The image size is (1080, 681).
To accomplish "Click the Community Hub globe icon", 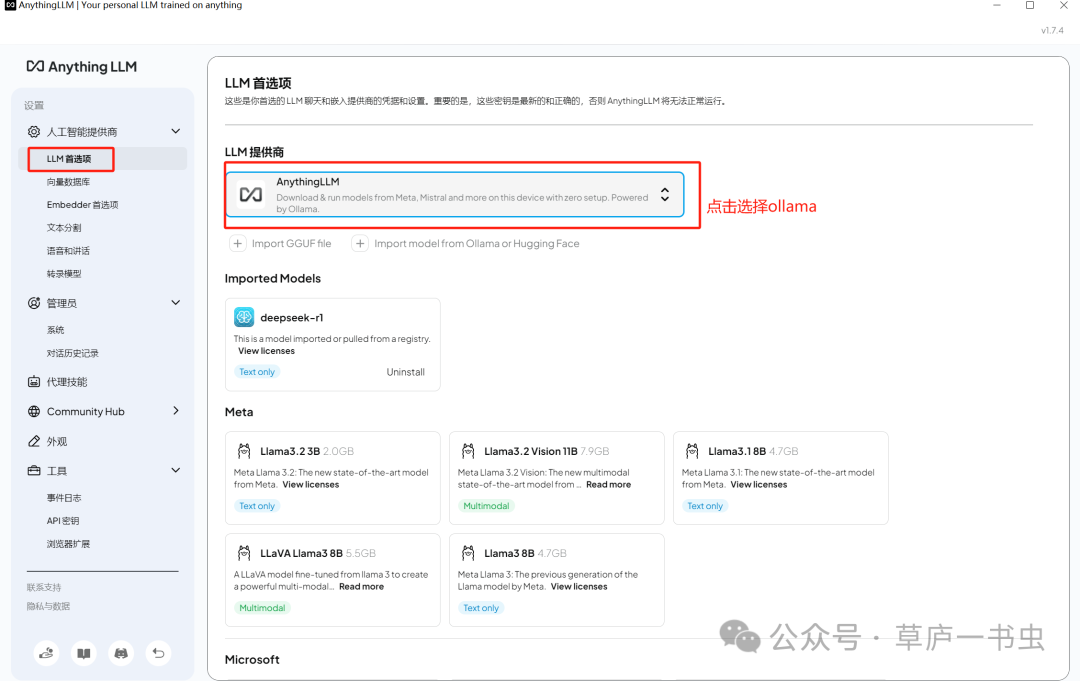I will [x=34, y=411].
